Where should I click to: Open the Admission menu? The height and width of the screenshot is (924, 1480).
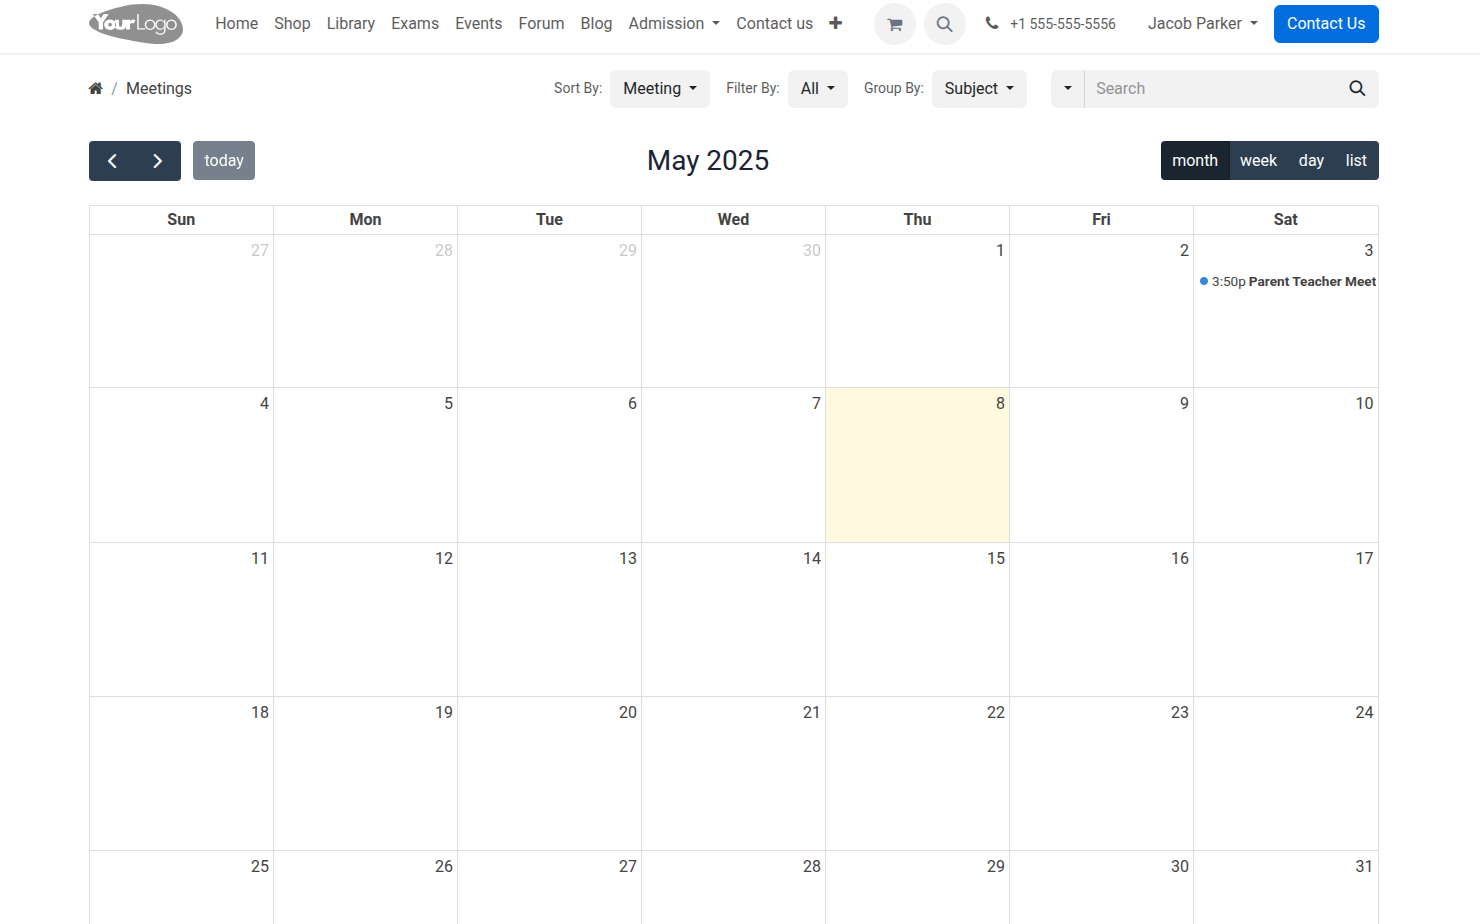point(673,24)
